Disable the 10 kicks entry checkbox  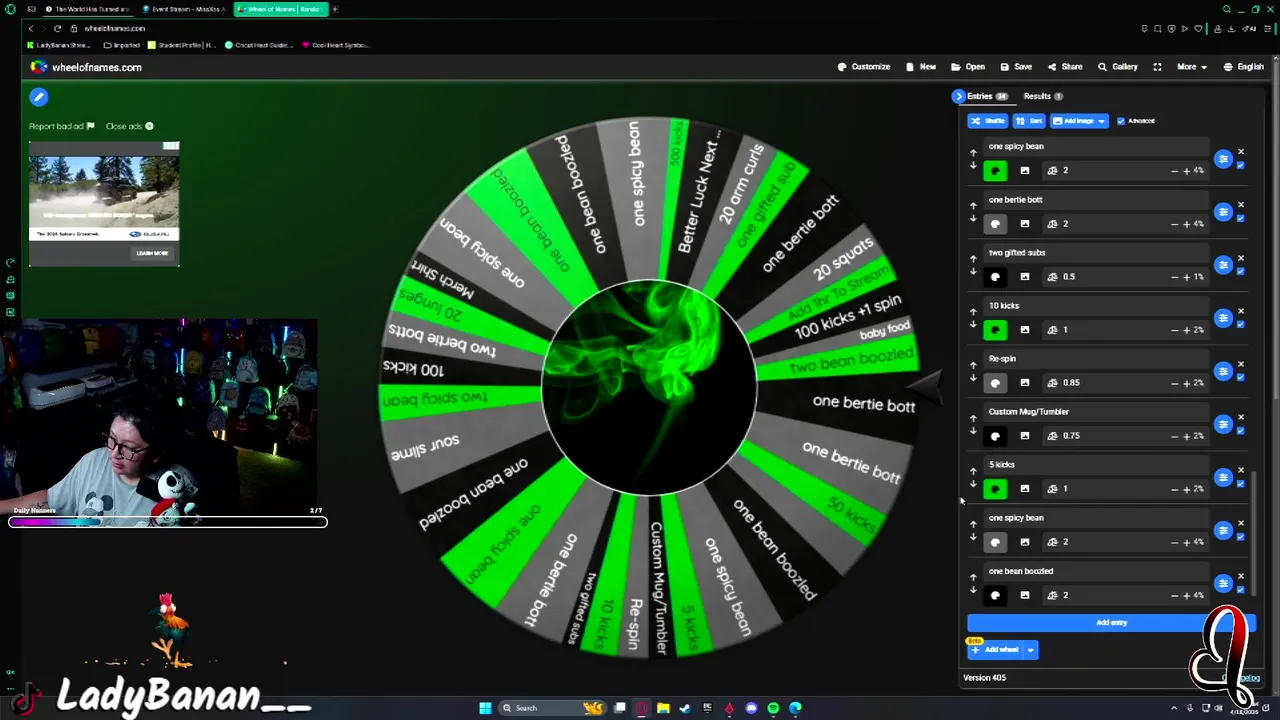[1241, 324]
